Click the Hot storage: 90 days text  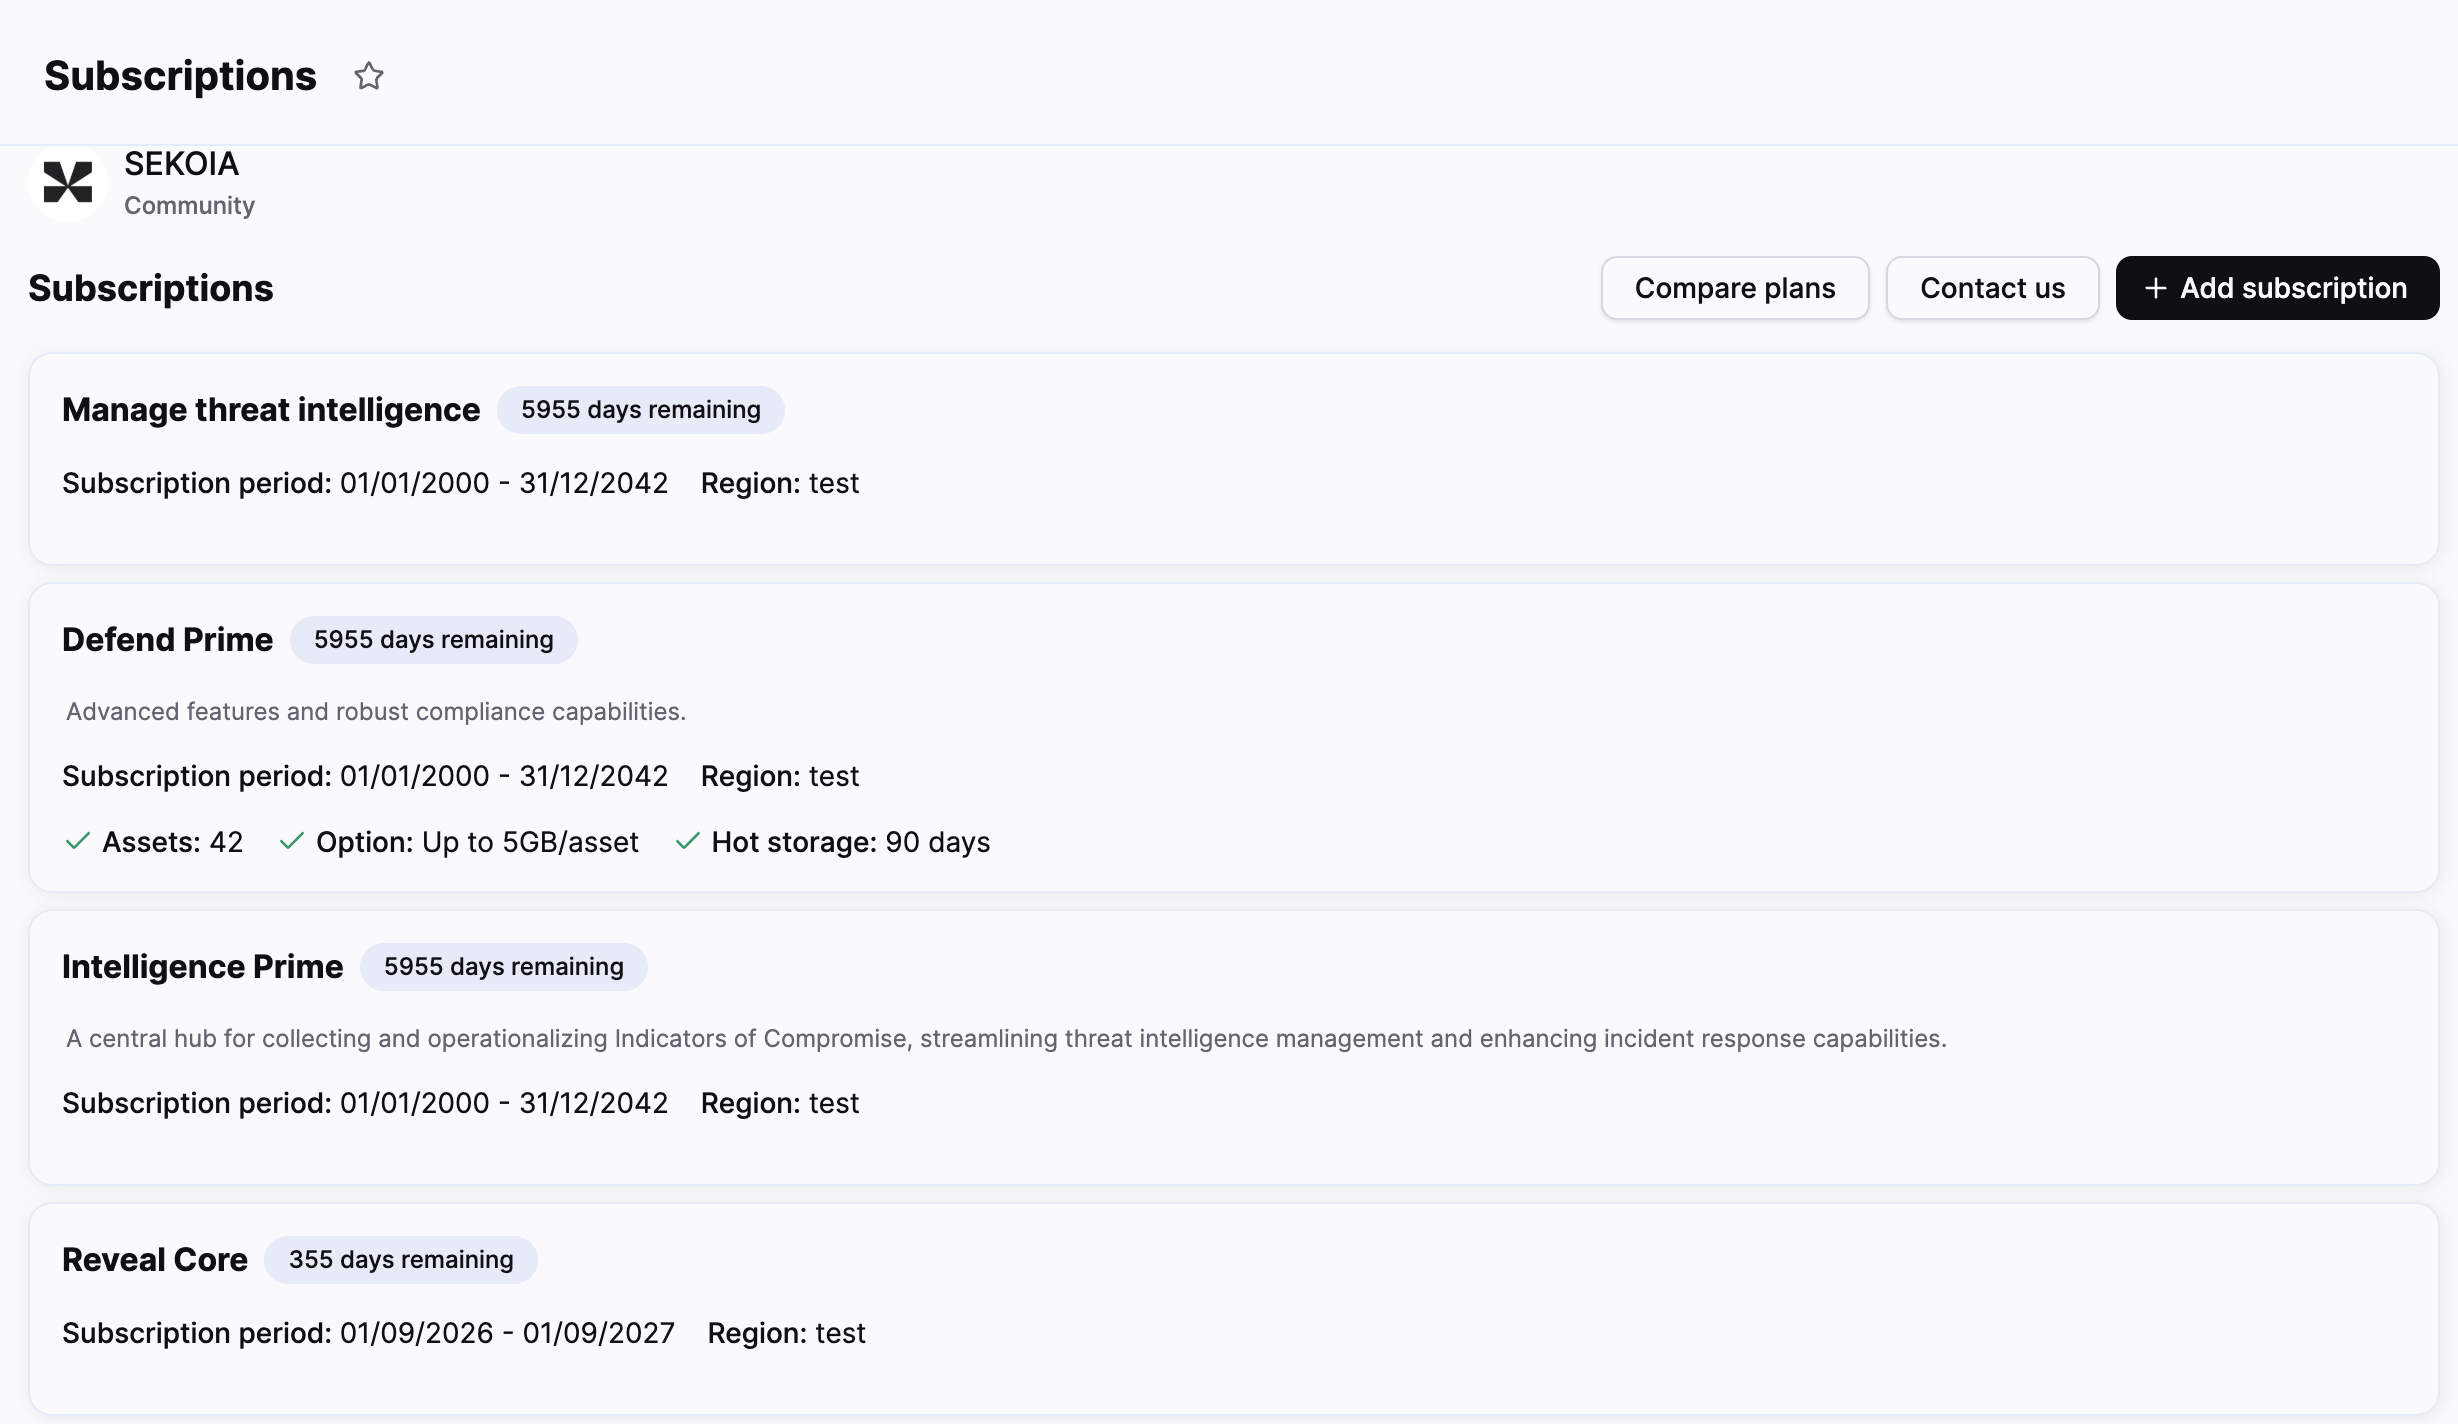(851, 842)
